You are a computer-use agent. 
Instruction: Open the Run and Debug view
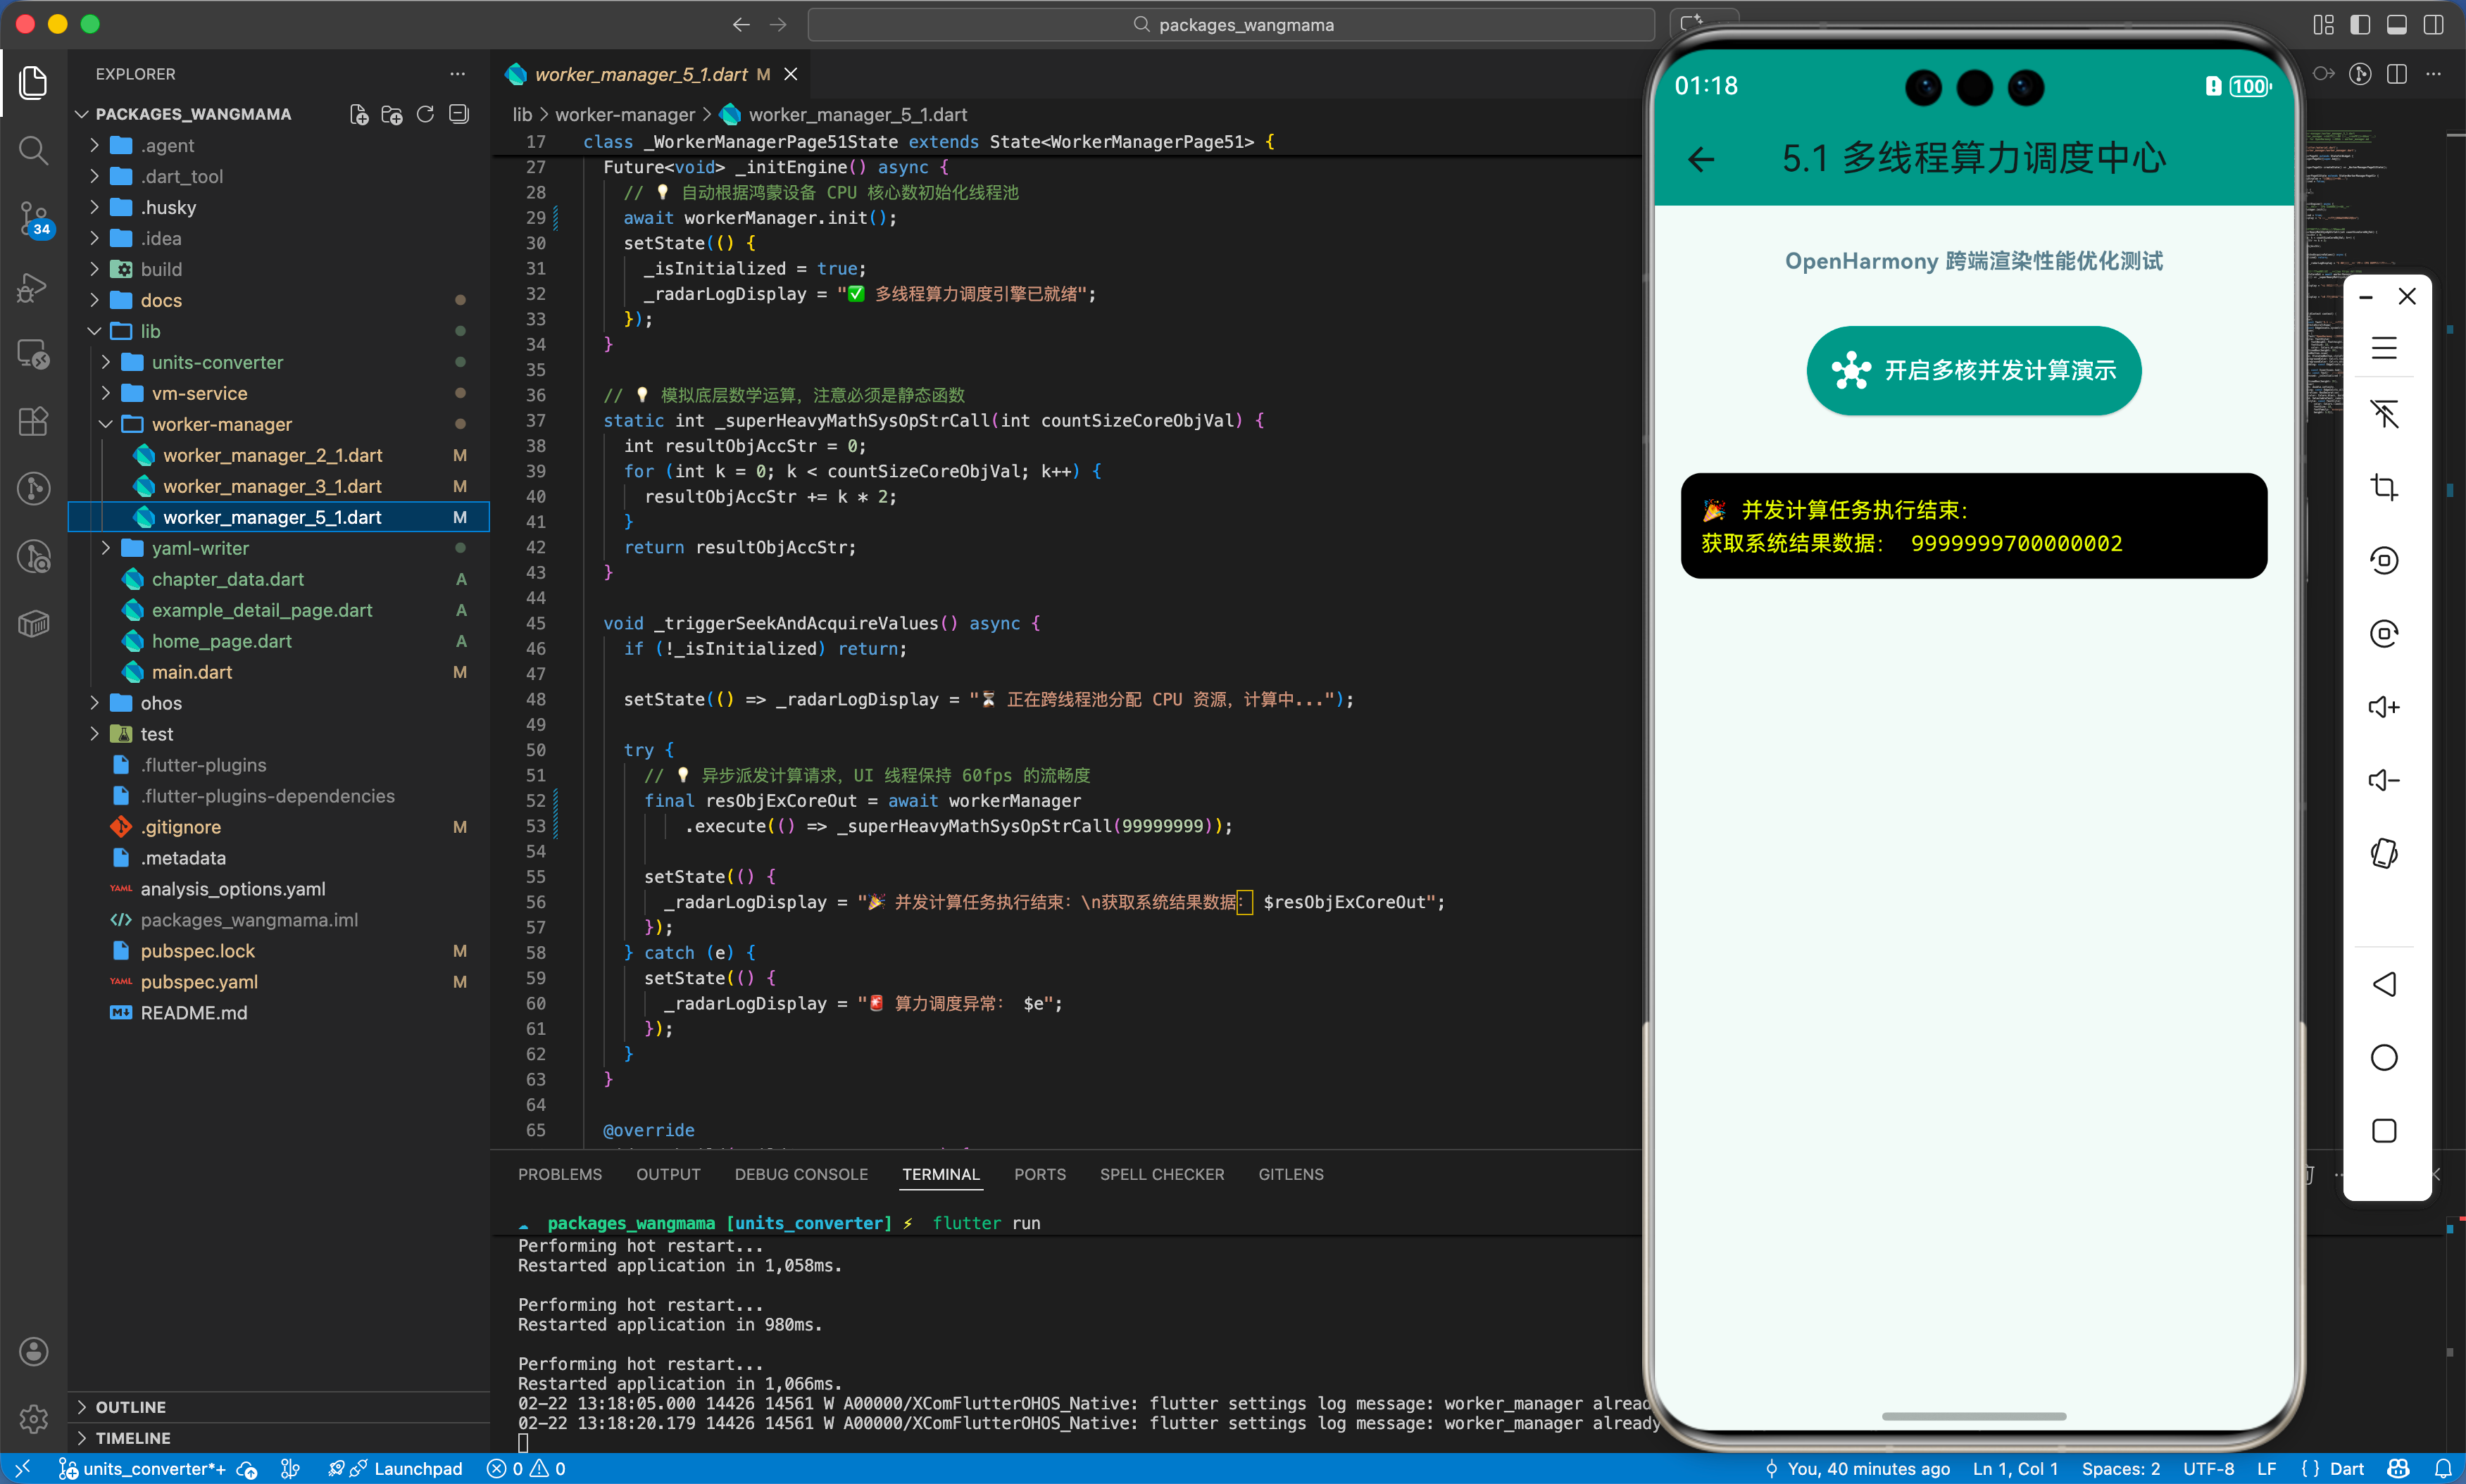(x=33, y=287)
